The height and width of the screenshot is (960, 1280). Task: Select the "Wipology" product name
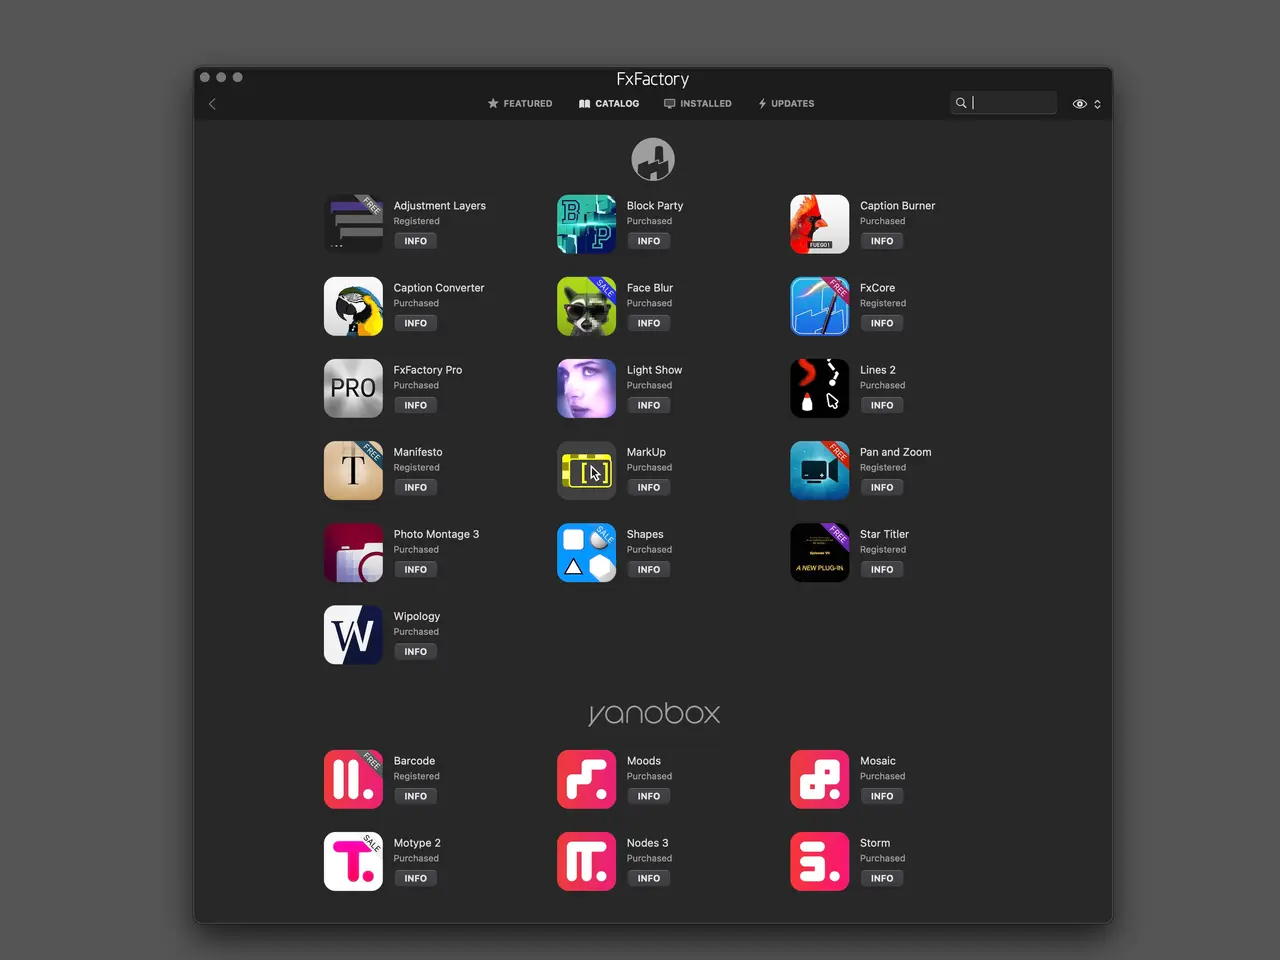click(x=417, y=616)
